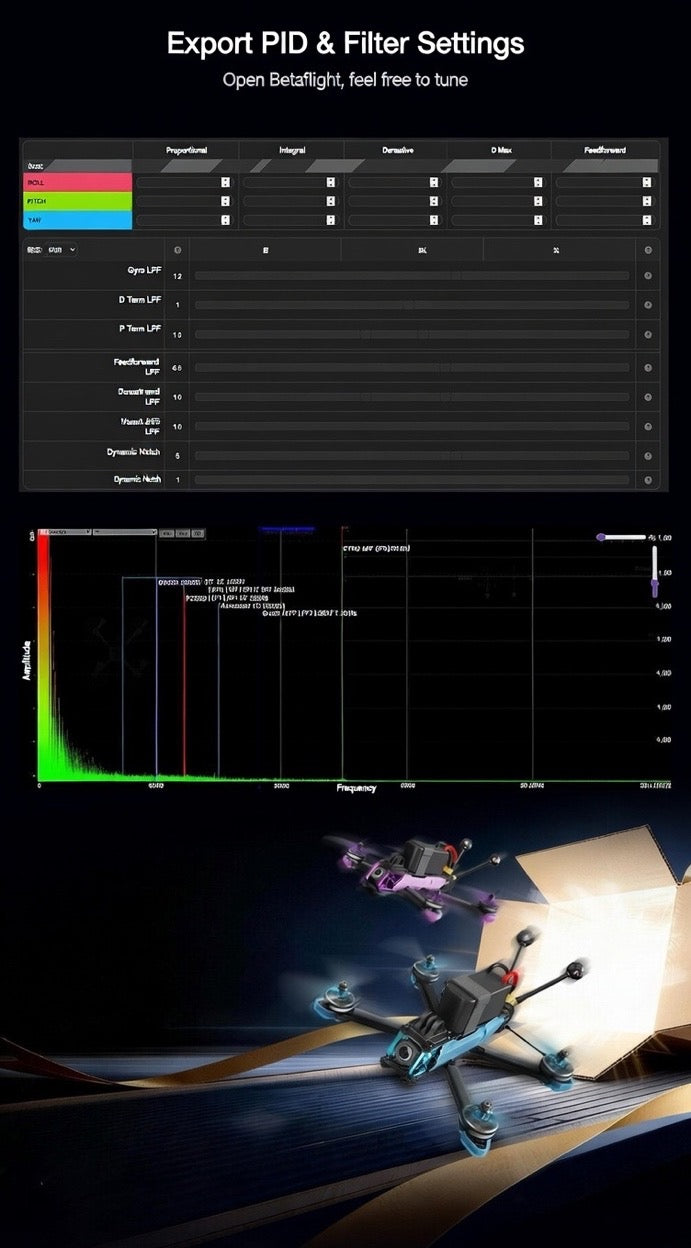This screenshot has width=691, height=1248.
Task: Adjust the Roll Proportional value stepper
Action: pyautogui.click(x=226, y=182)
